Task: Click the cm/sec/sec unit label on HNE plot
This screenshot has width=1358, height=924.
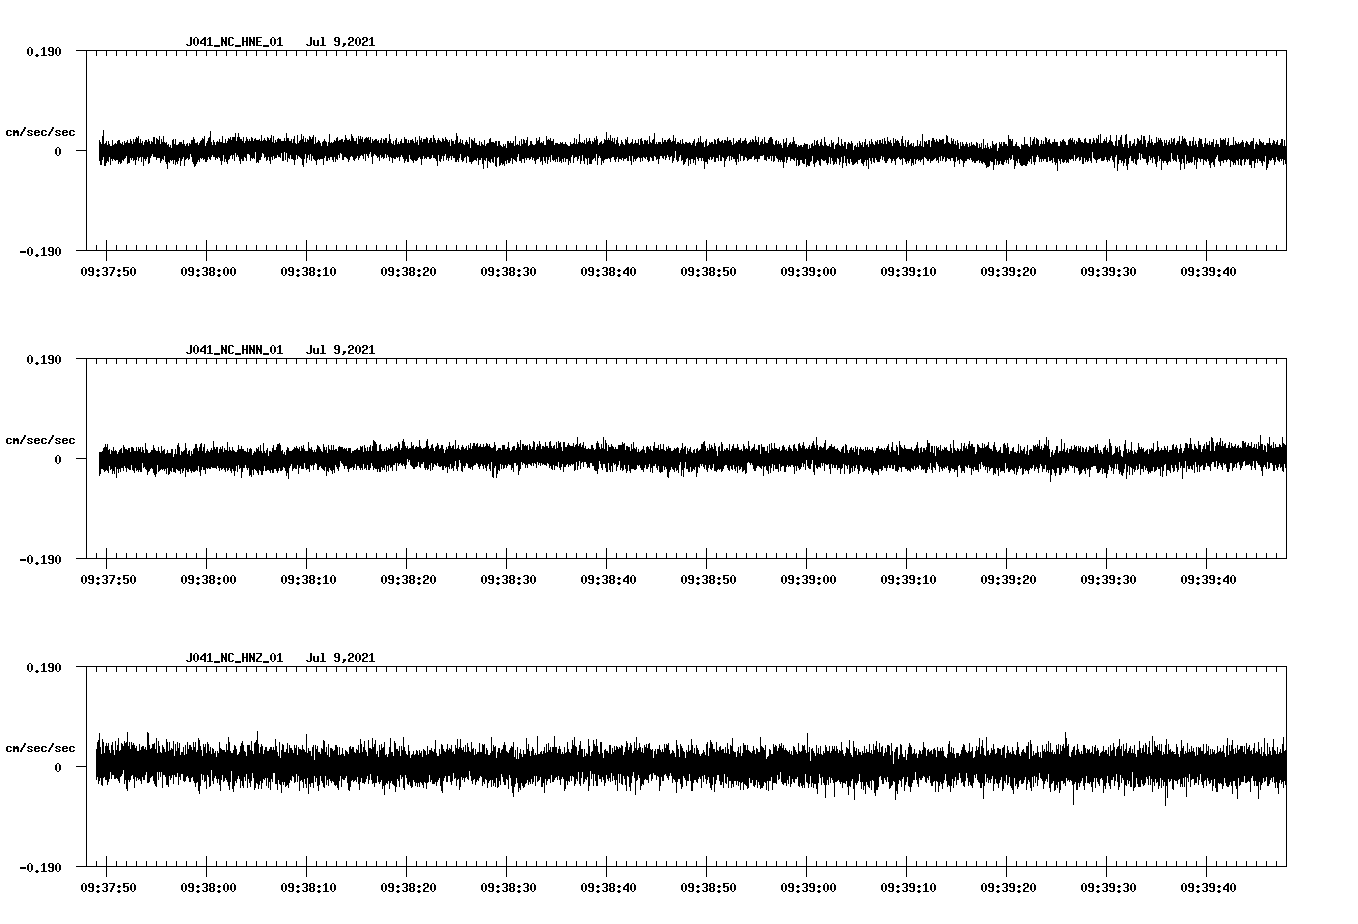Action: 41,131
